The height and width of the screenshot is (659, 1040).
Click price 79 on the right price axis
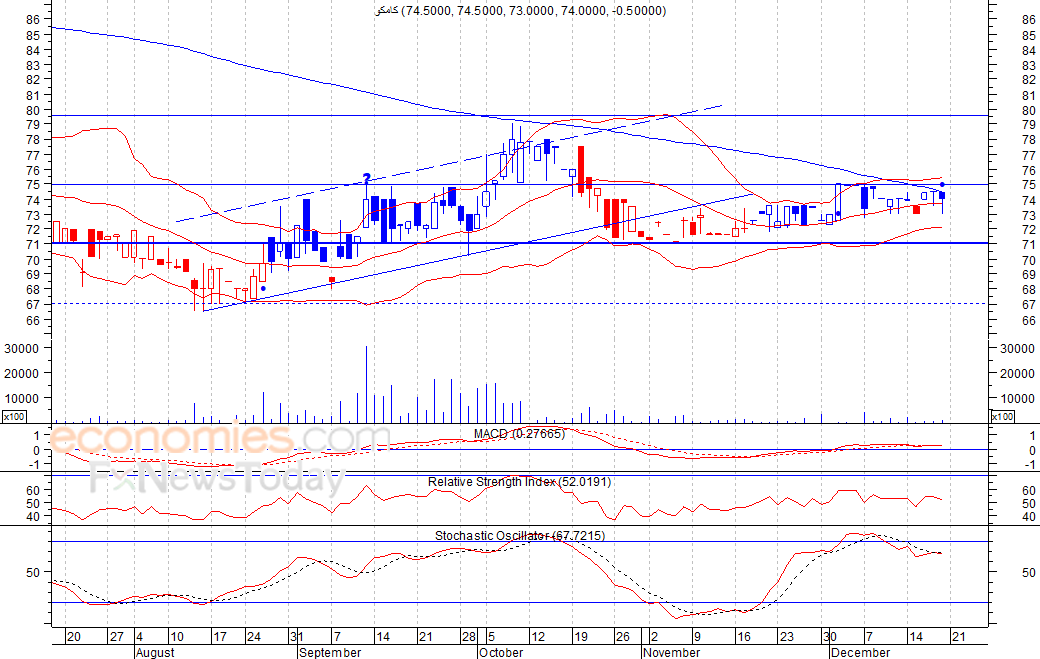click(1029, 125)
